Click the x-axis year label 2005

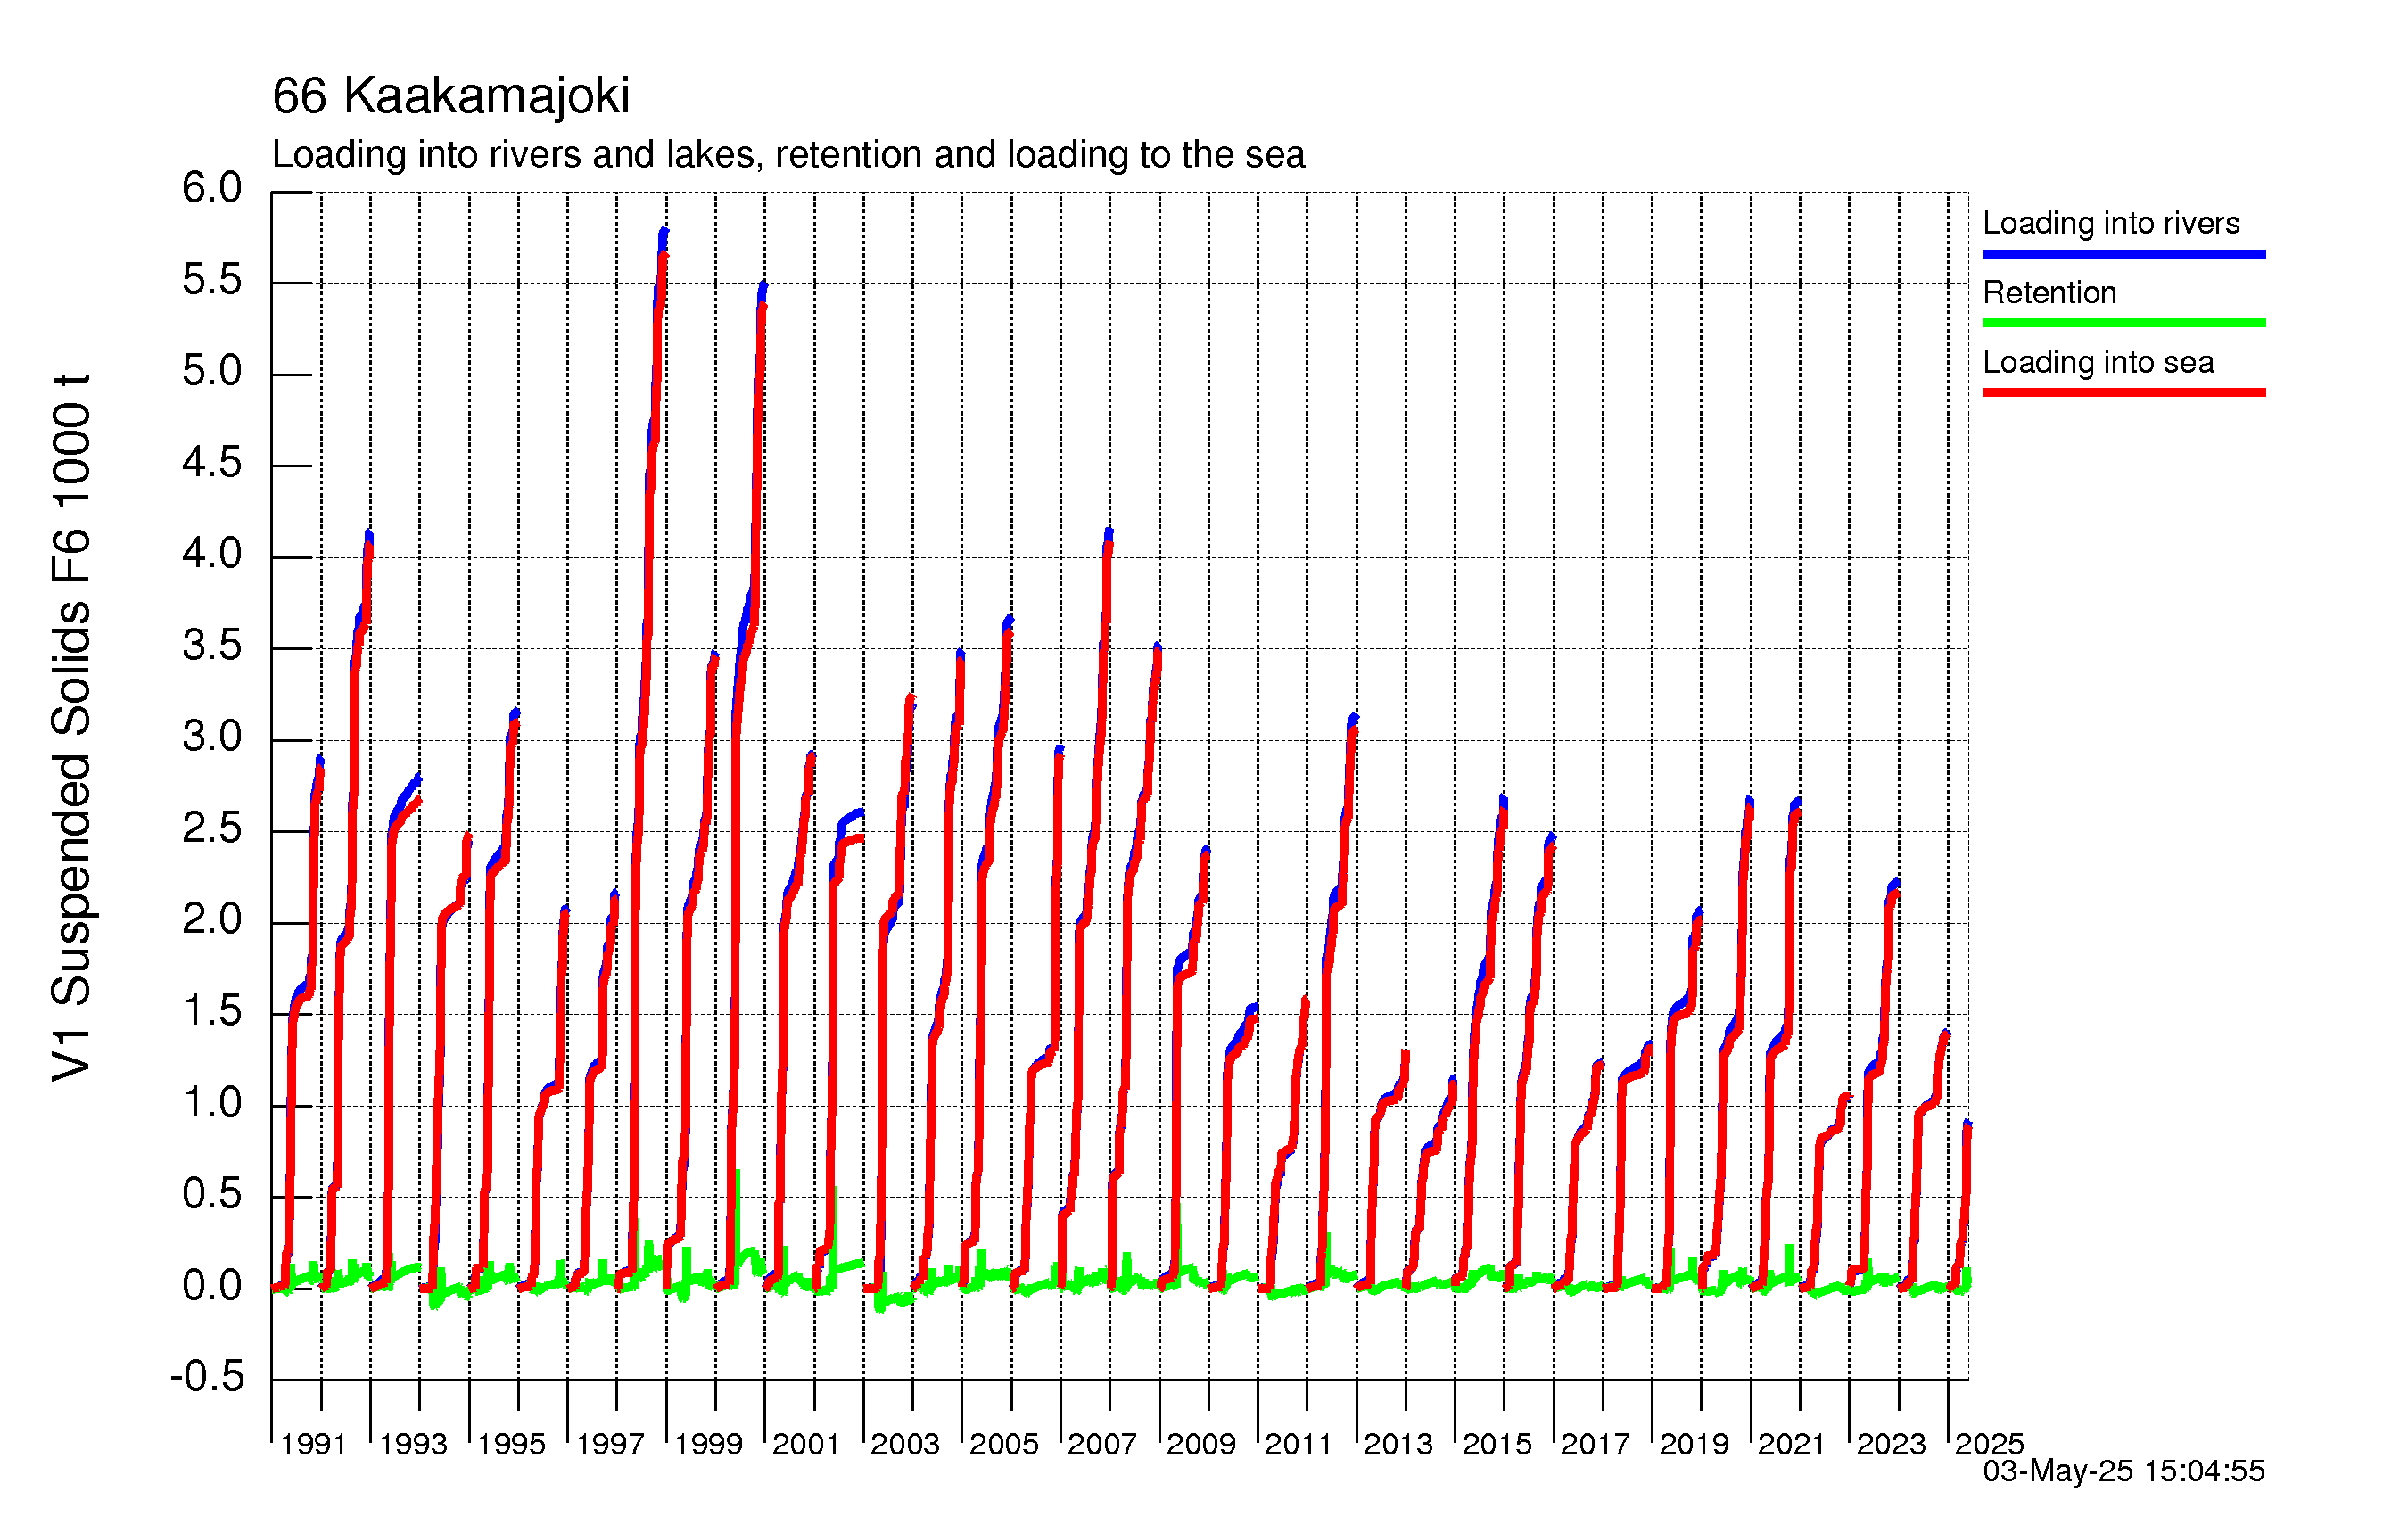[1004, 1444]
